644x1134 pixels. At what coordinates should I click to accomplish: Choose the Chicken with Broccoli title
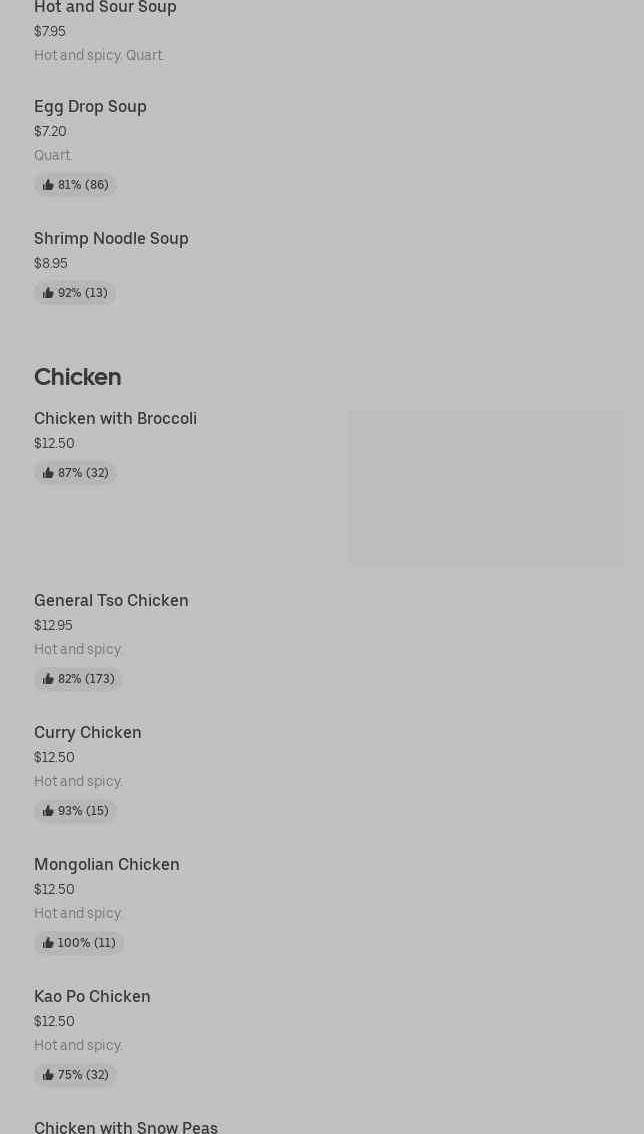[x=115, y=419]
